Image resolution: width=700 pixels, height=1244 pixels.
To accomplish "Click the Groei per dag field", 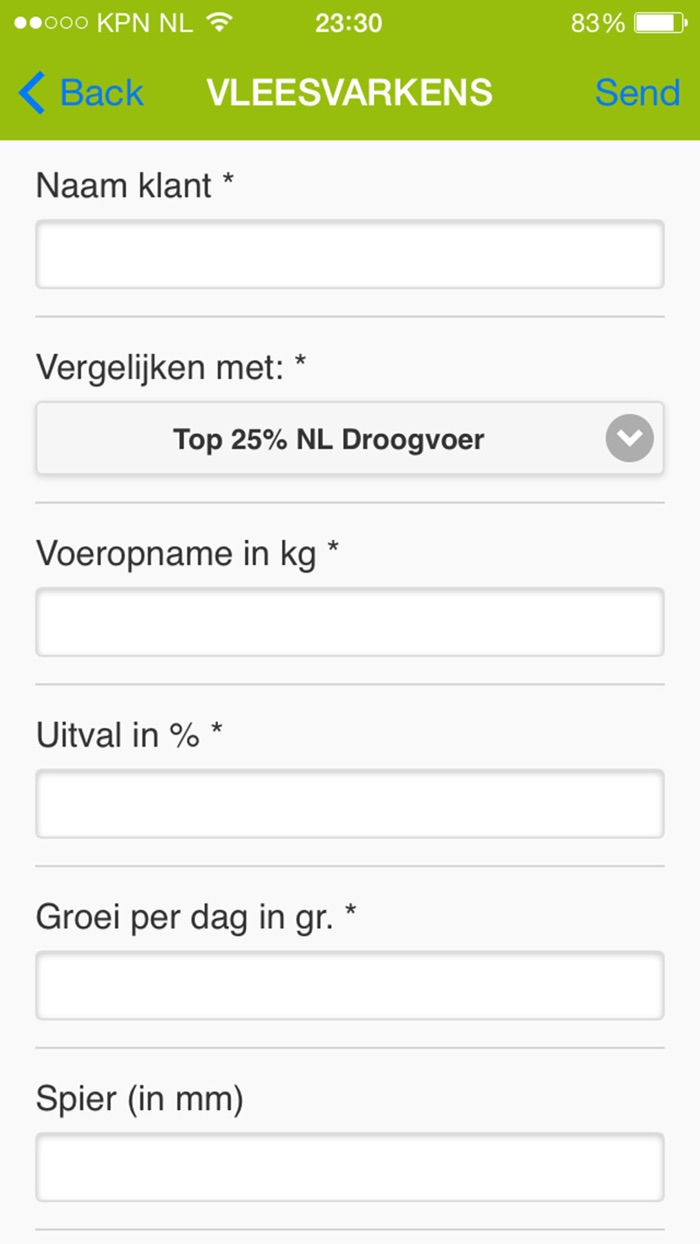I will 349,985.
